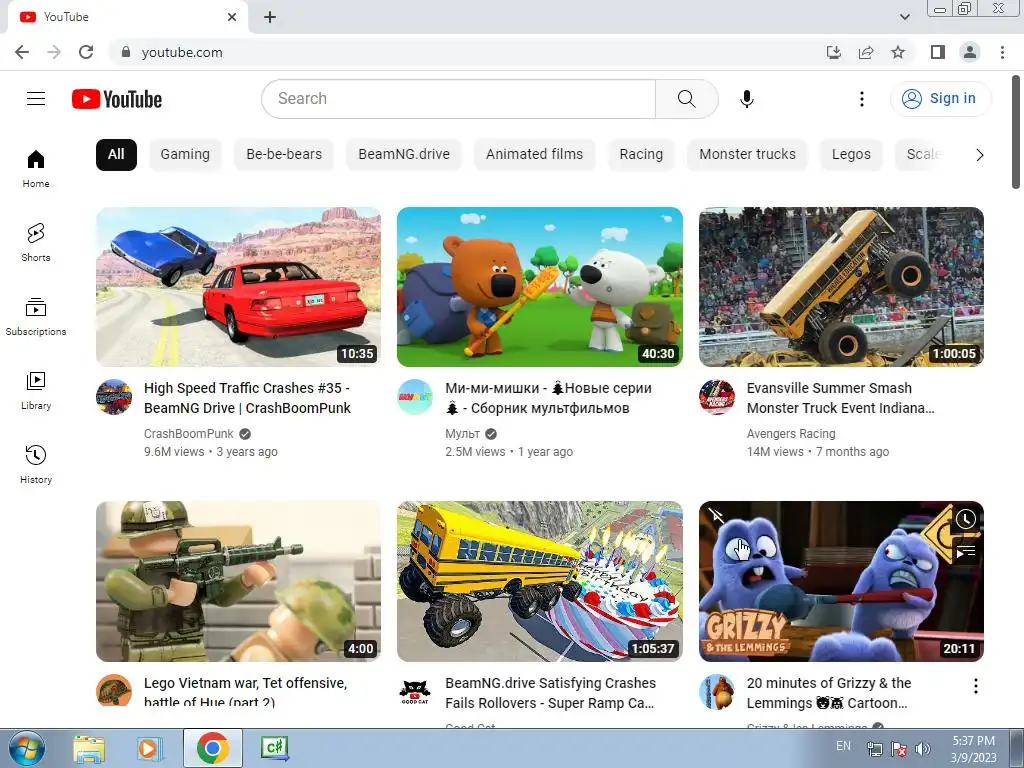Screen dimensions: 1024x768
Task: Click volume speaker tray icon
Action: (922, 748)
